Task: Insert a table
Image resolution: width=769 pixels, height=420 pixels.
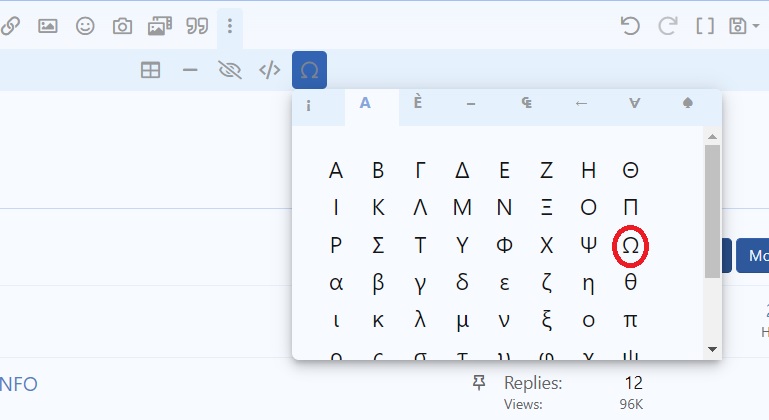Action: tap(150, 70)
